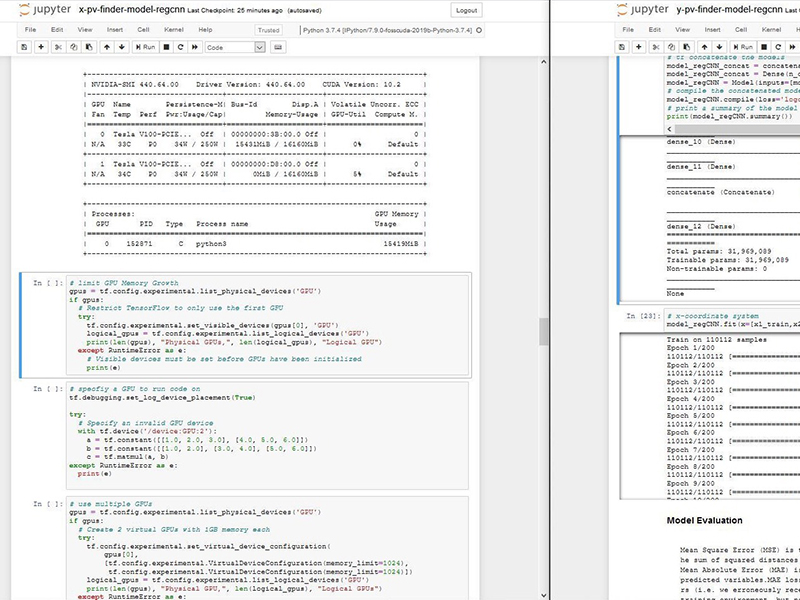Move cell down in x-pv-finder notebook
Screen dimensions: 800x600
tap(121, 47)
